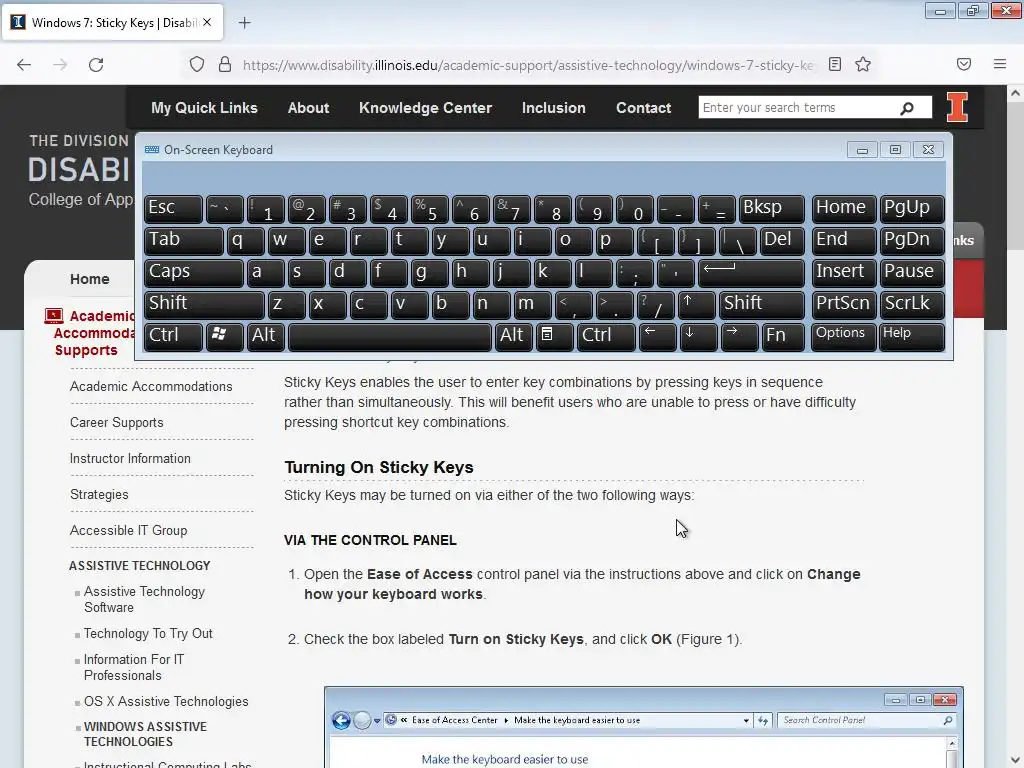Click the Bksp key
1024x768 pixels.
coord(772,208)
